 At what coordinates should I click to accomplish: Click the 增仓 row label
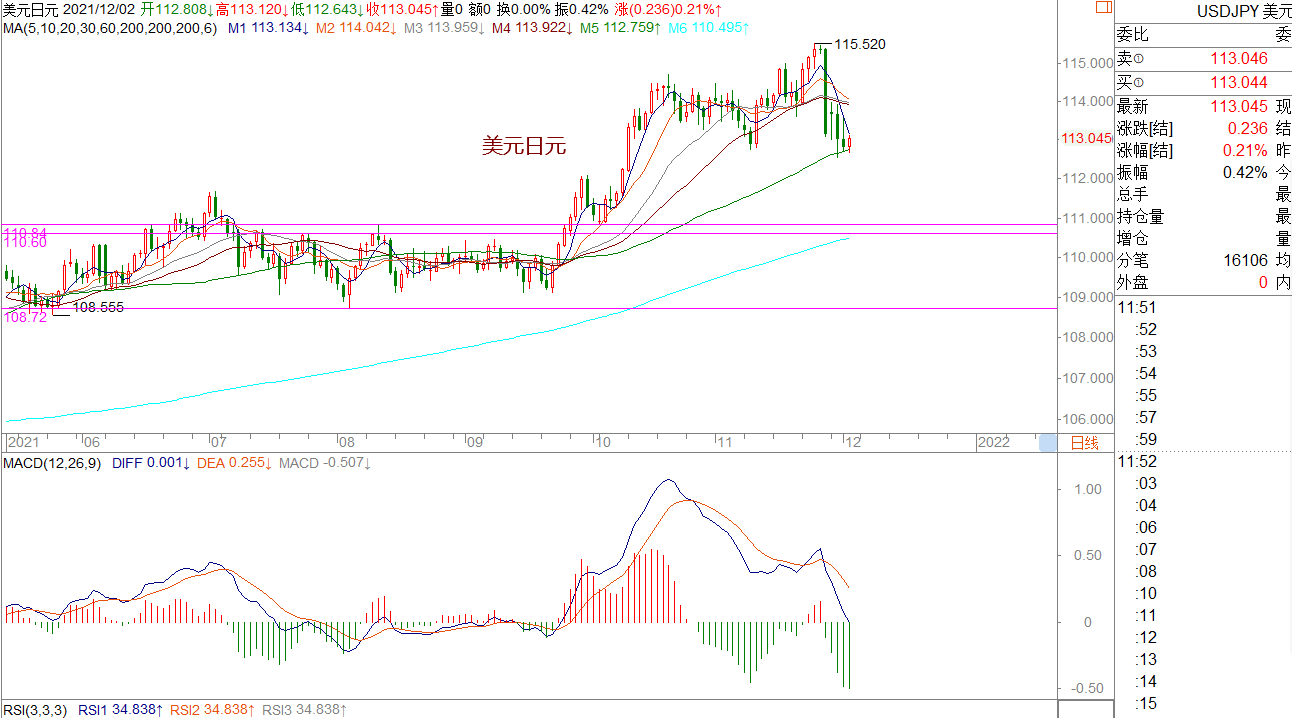click(x=1132, y=238)
